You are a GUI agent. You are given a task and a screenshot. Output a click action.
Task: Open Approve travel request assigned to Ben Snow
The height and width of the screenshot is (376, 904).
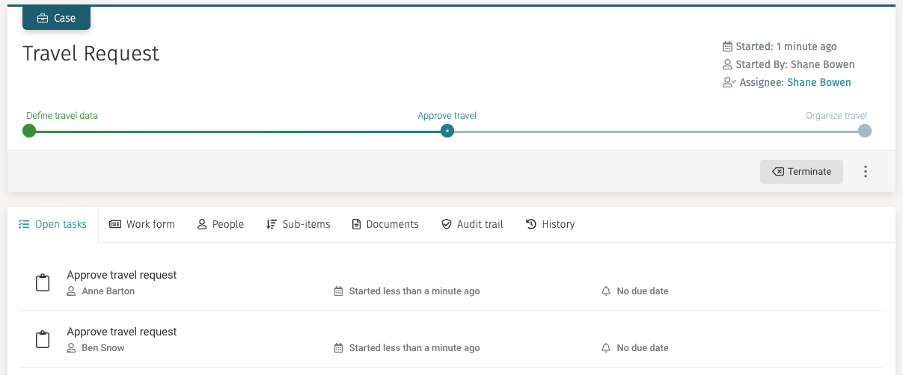click(122, 332)
